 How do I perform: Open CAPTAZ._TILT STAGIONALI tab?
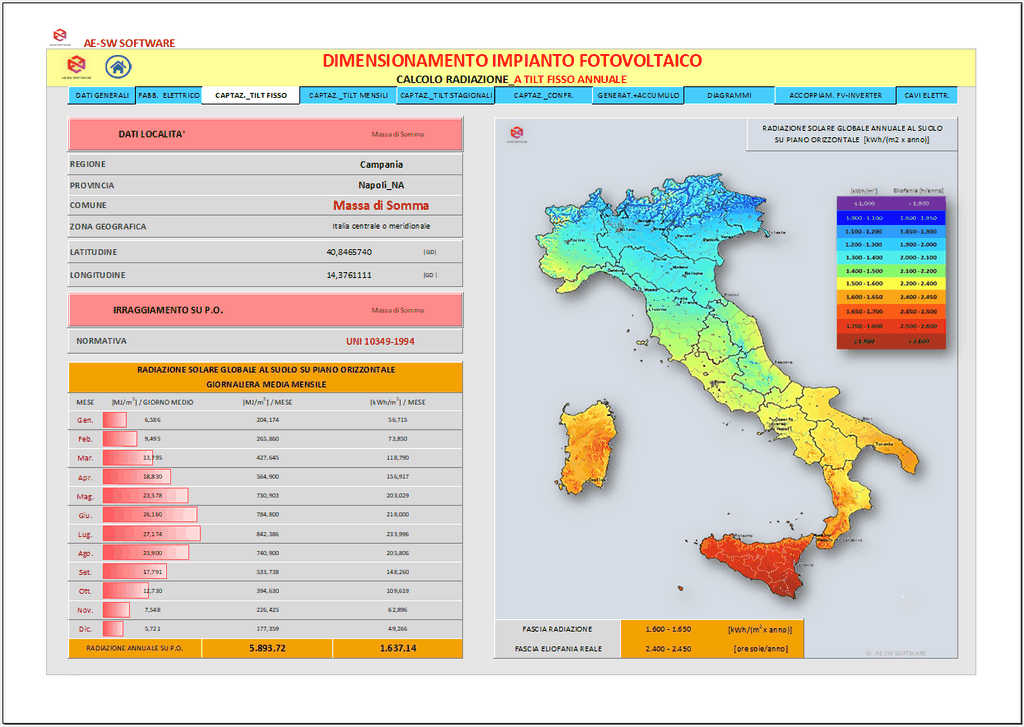pos(445,96)
